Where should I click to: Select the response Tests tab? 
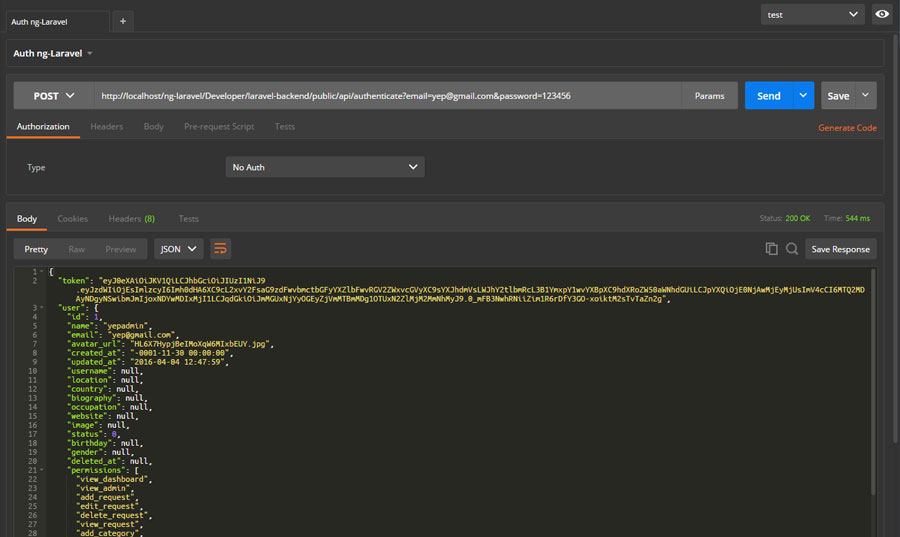(188, 219)
